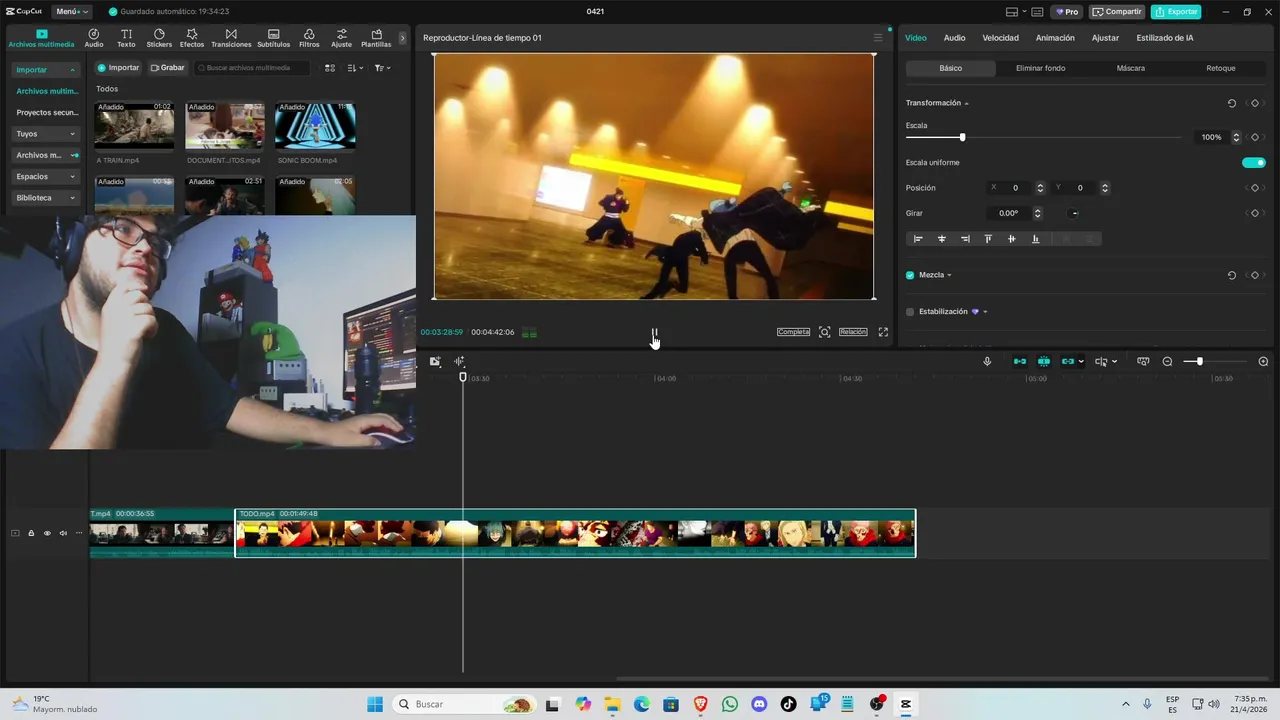The image size is (1280, 720).
Task: Add a keyframe for Escala
Action: (1255, 137)
